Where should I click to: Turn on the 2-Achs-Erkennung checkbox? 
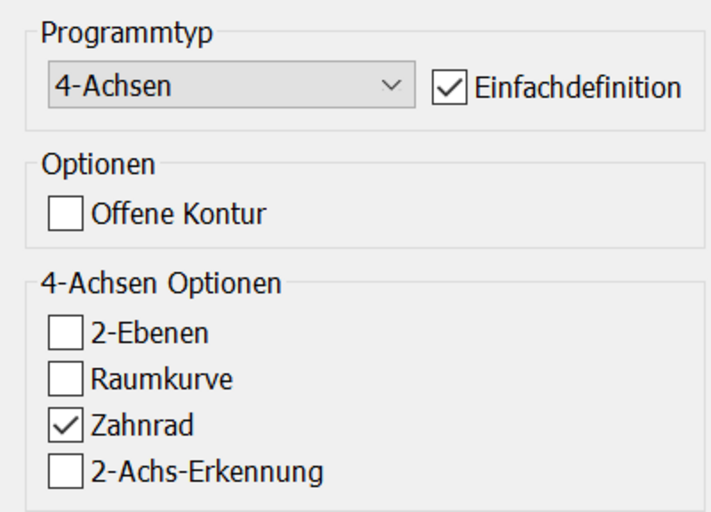click(66, 471)
